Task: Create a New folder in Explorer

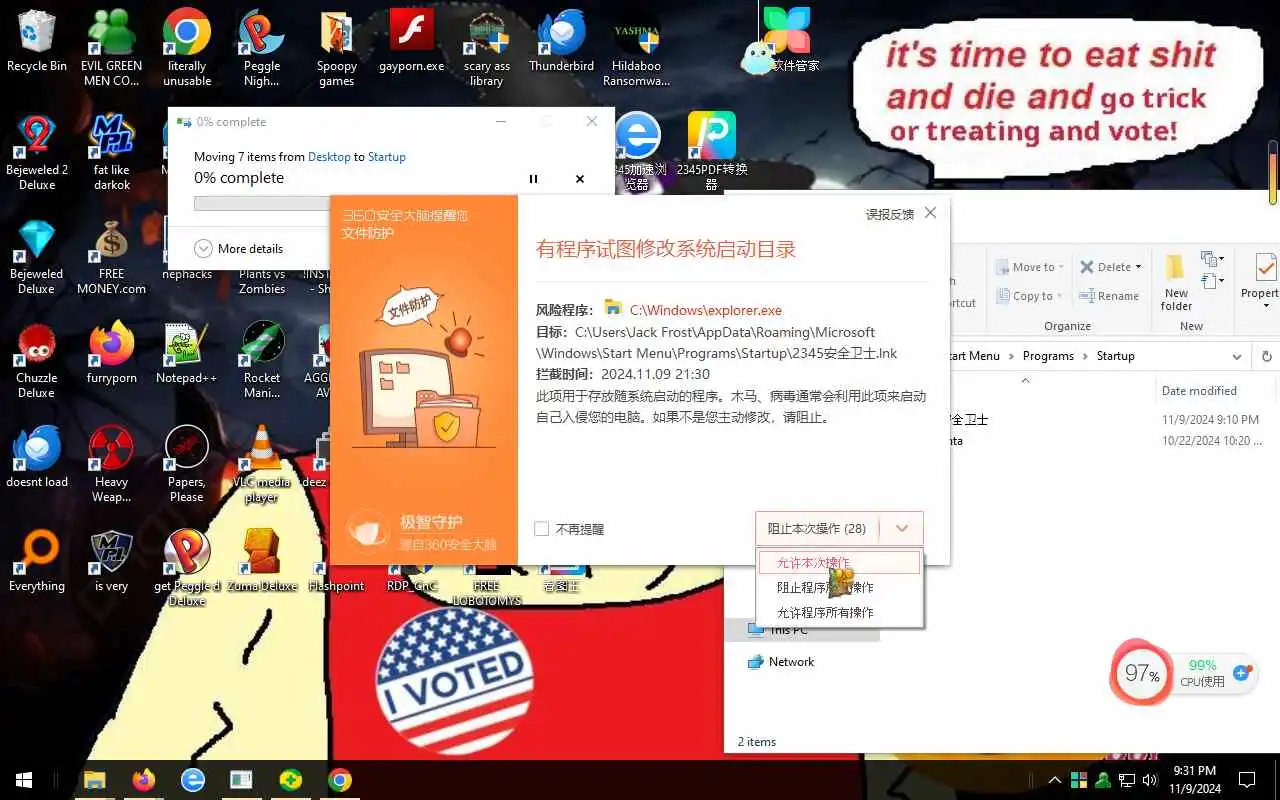Action: click(1176, 281)
